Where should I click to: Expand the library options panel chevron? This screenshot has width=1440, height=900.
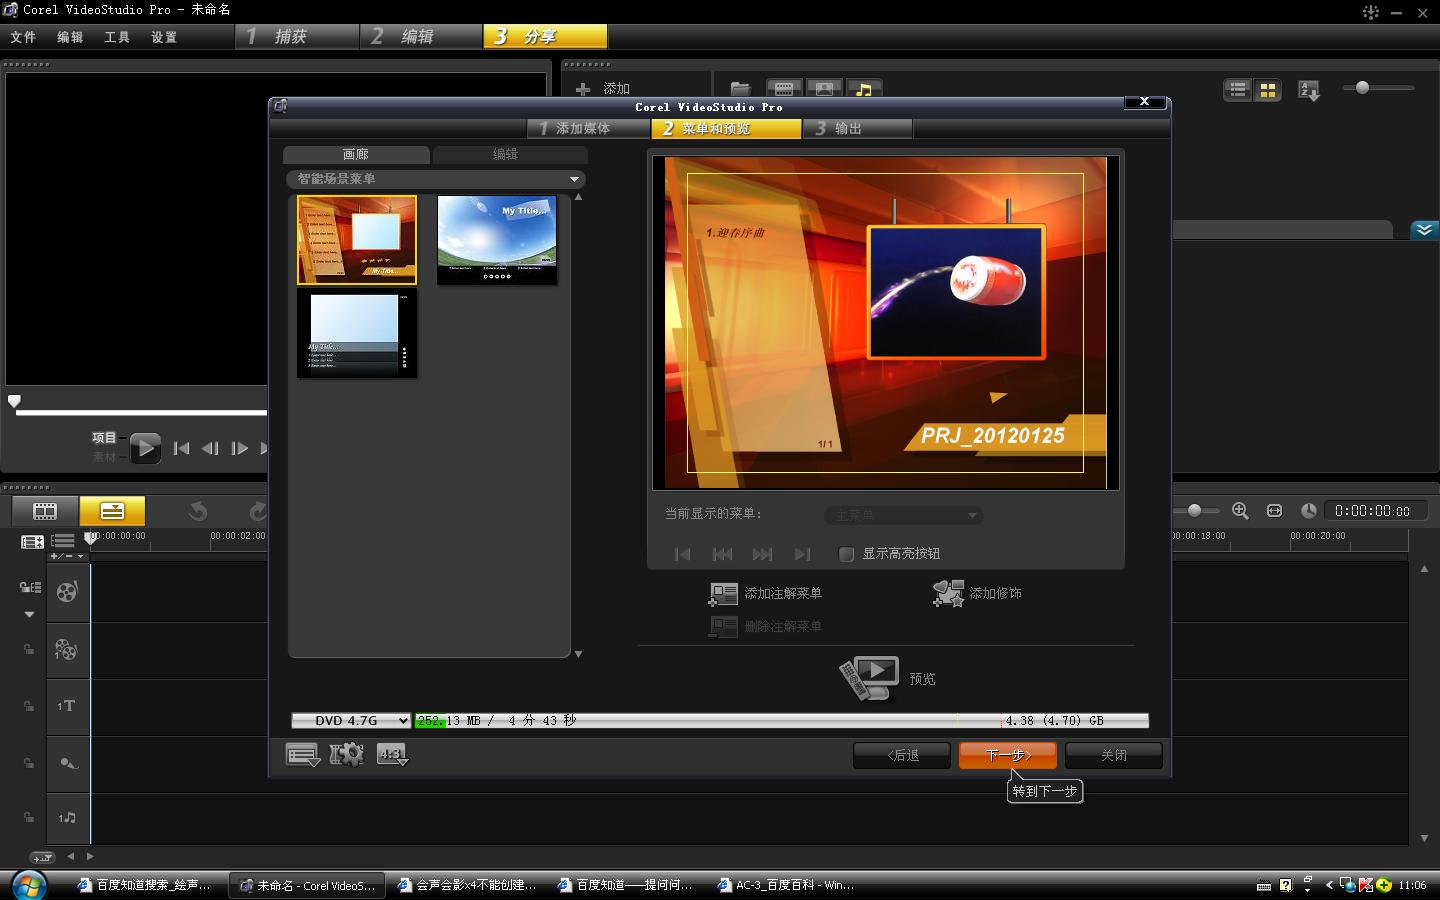click(x=1424, y=230)
